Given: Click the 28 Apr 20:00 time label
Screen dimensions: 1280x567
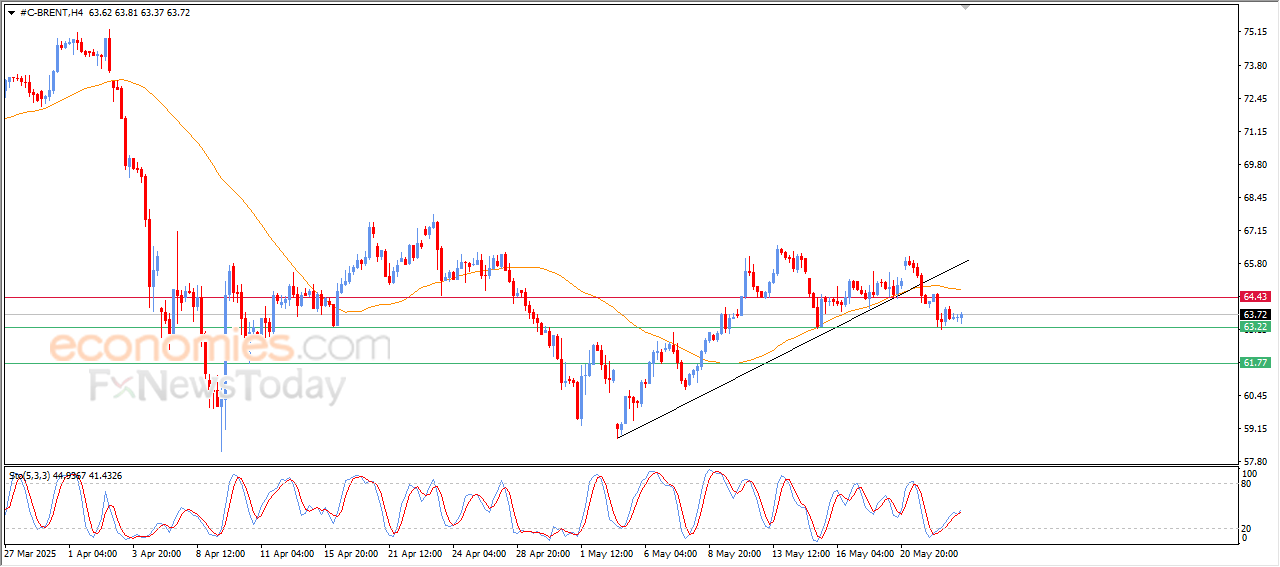Looking at the screenshot, I should [x=543, y=553].
